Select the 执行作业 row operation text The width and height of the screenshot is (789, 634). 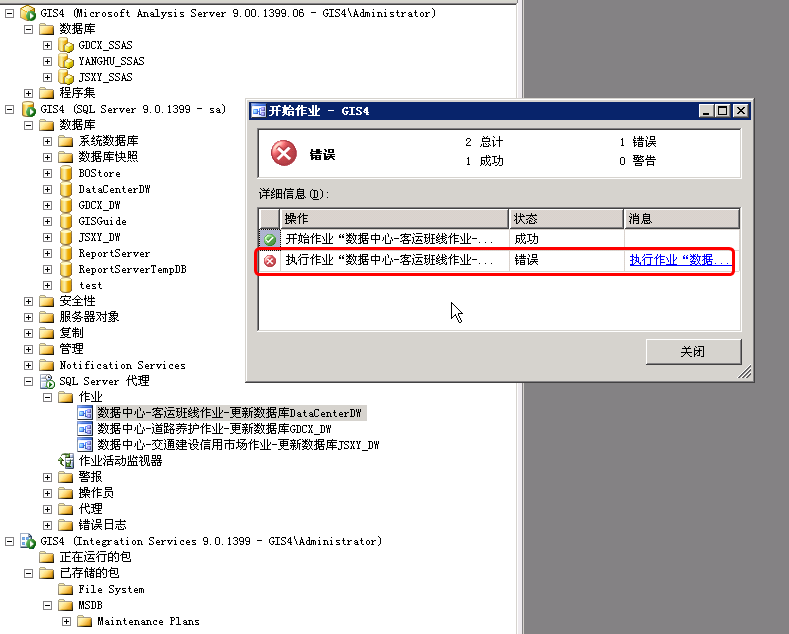click(x=389, y=260)
